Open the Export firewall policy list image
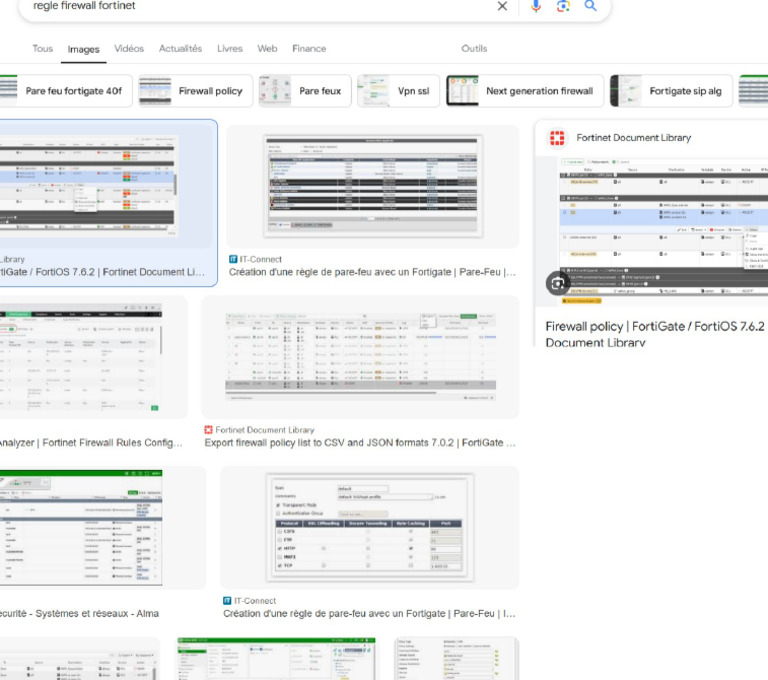 click(x=360, y=357)
